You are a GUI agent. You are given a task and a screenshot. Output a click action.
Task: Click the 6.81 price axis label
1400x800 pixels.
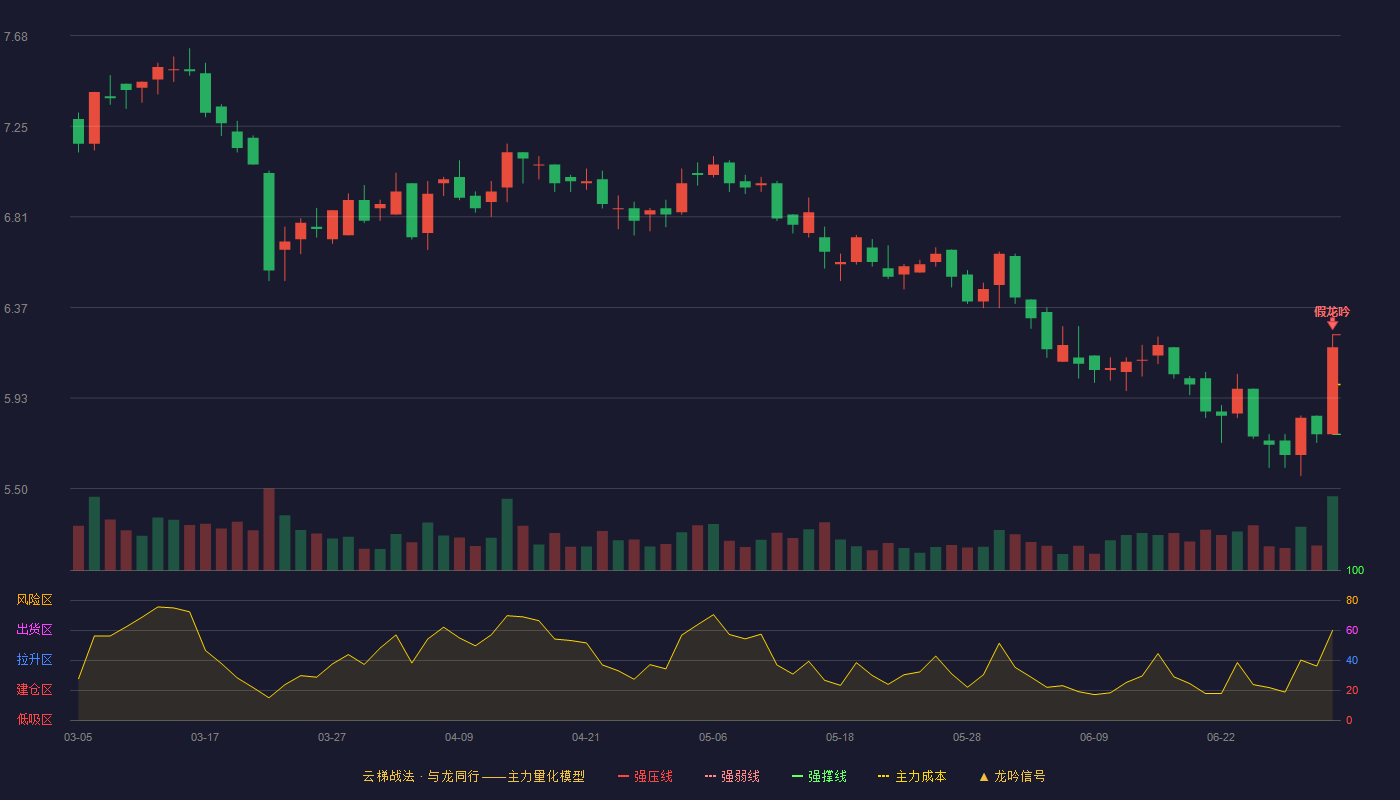coord(16,218)
